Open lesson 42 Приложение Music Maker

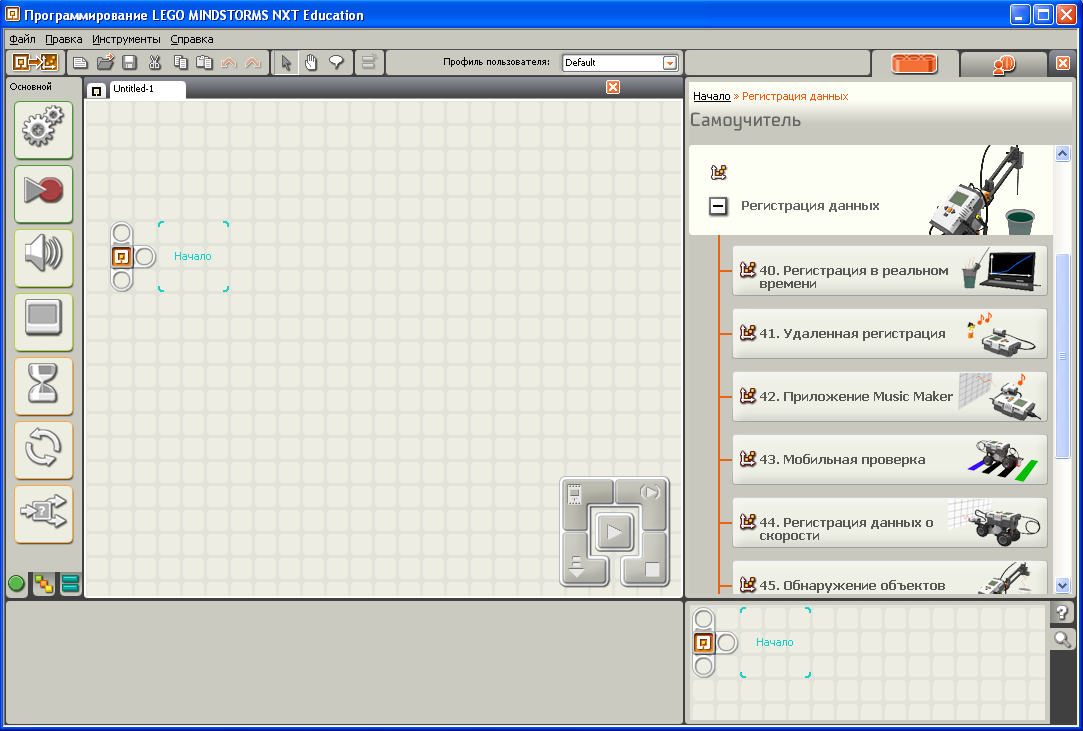pos(890,397)
